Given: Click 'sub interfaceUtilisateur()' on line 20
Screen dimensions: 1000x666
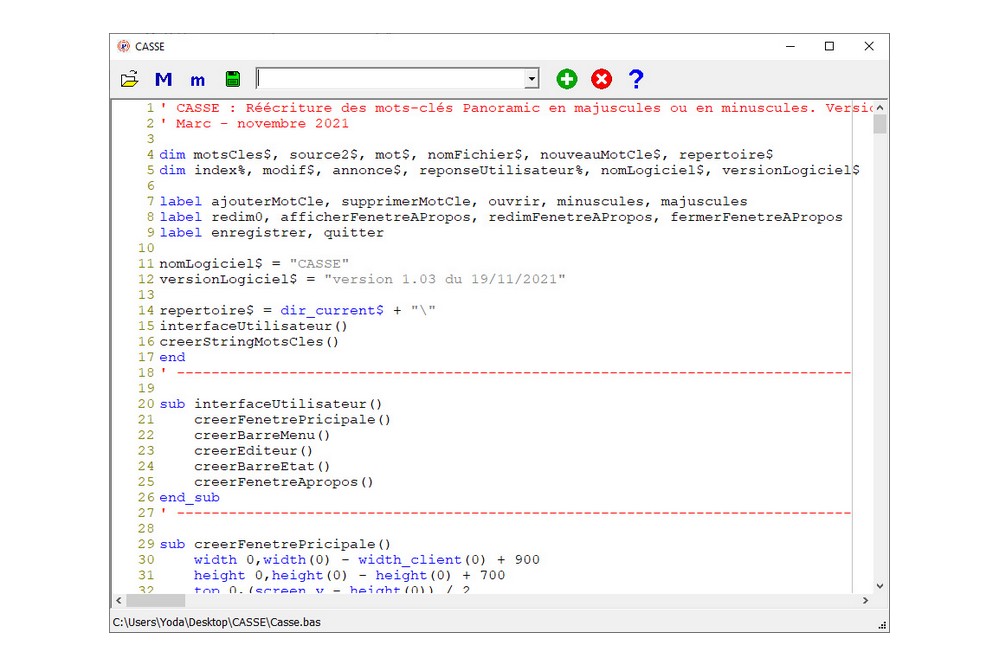Looking at the screenshot, I should [x=270, y=404].
